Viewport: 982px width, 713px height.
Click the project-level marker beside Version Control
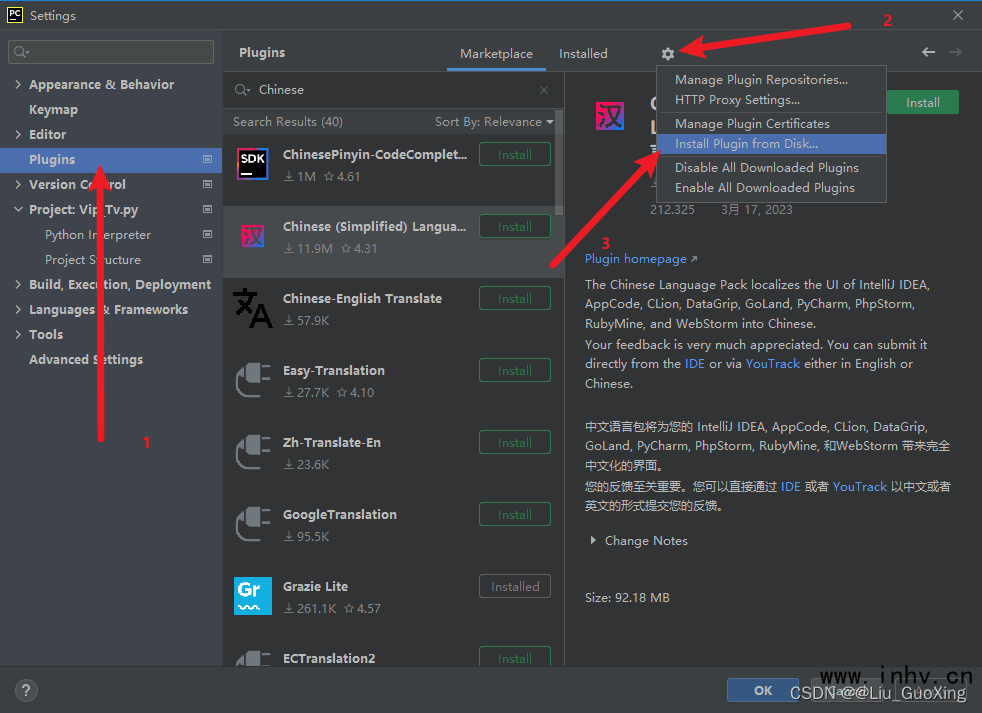tap(207, 185)
